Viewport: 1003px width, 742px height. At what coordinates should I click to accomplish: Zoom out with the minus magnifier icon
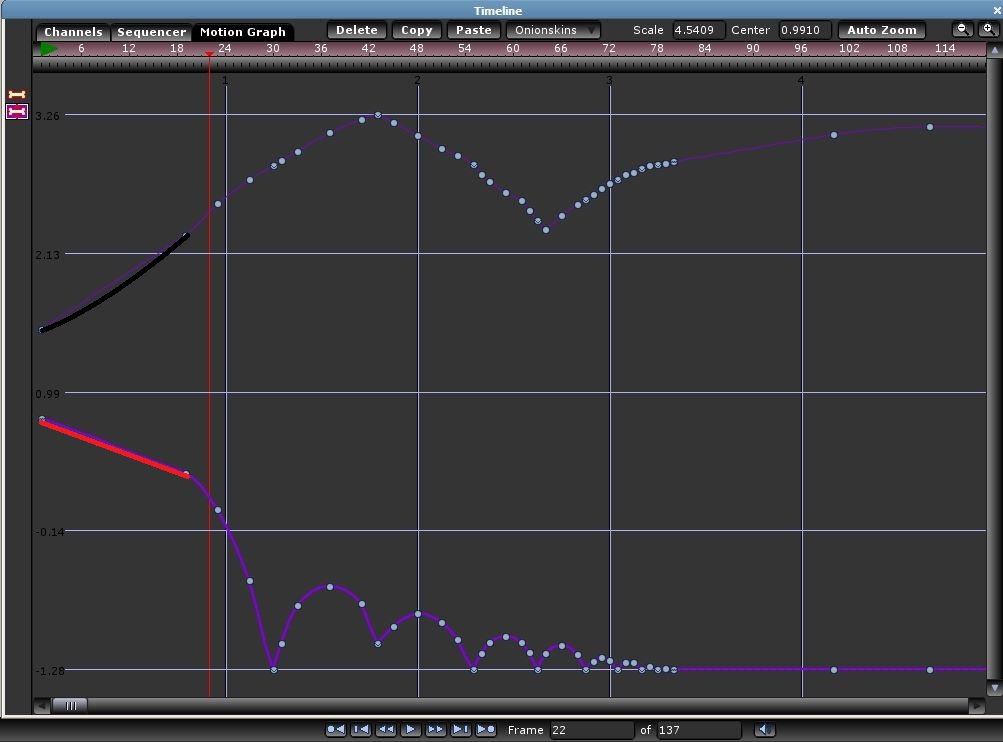coord(962,29)
